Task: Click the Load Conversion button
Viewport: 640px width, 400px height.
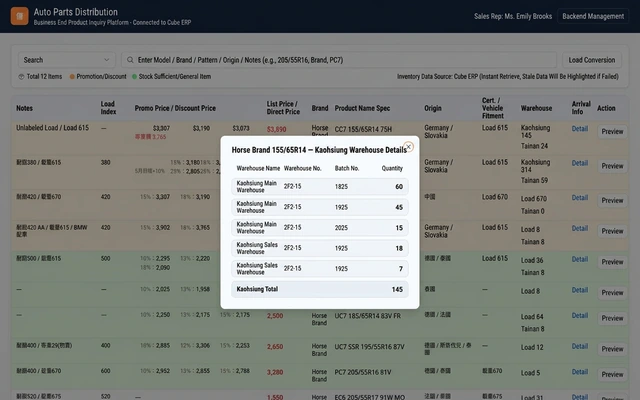Action: pos(591,60)
